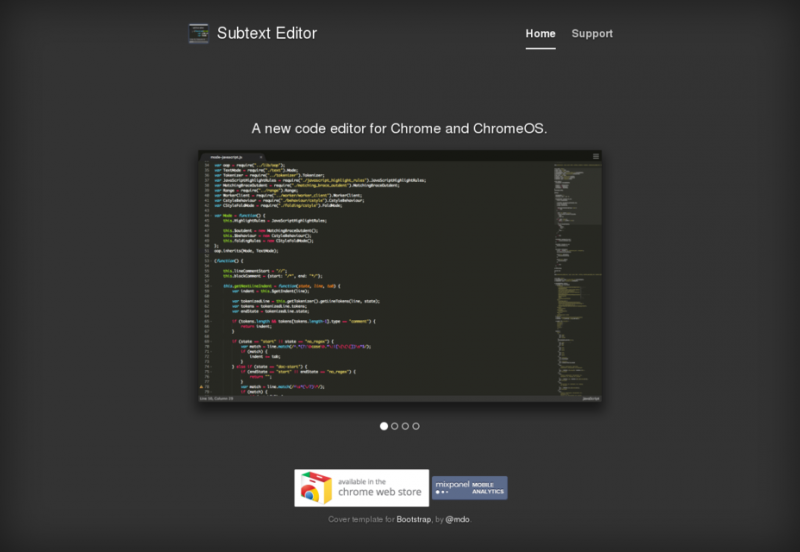Click the hamburger menu icon in editor screenshot
The width and height of the screenshot is (800, 552).
(596, 156)
